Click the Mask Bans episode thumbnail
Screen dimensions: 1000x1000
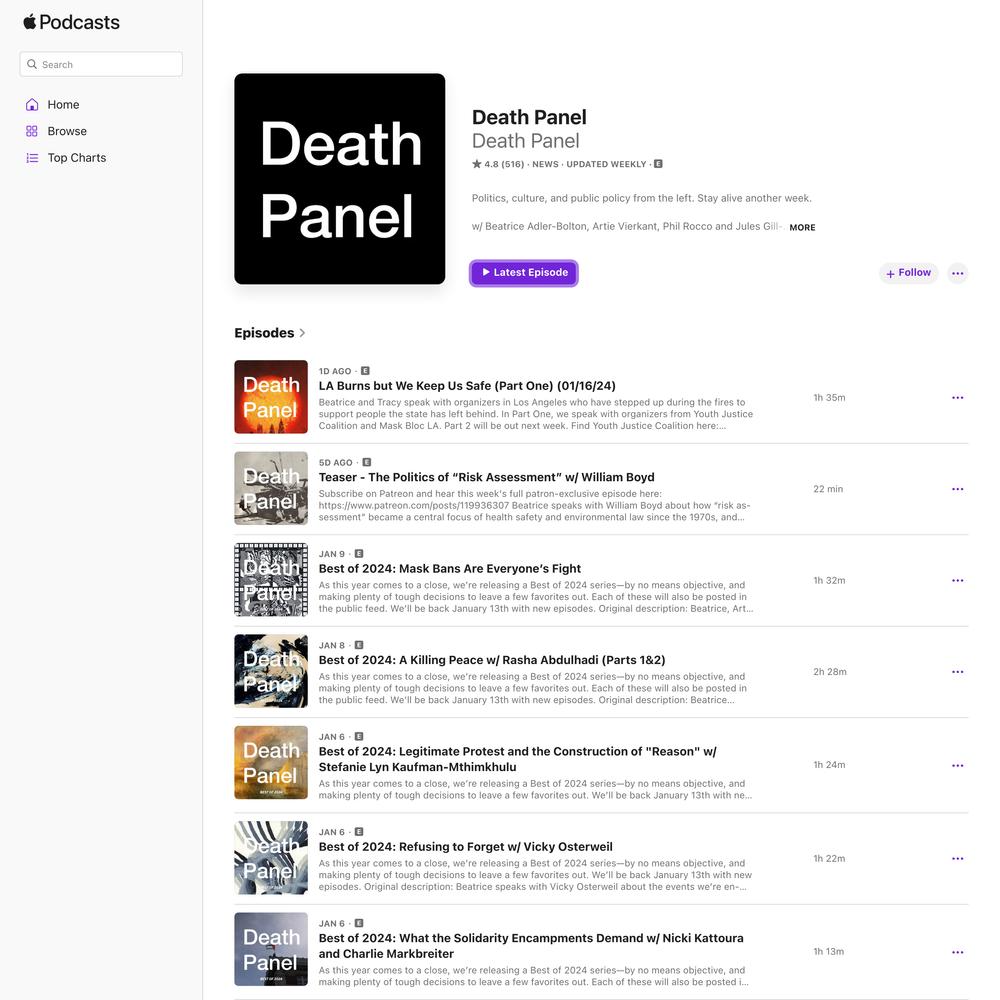271,580
